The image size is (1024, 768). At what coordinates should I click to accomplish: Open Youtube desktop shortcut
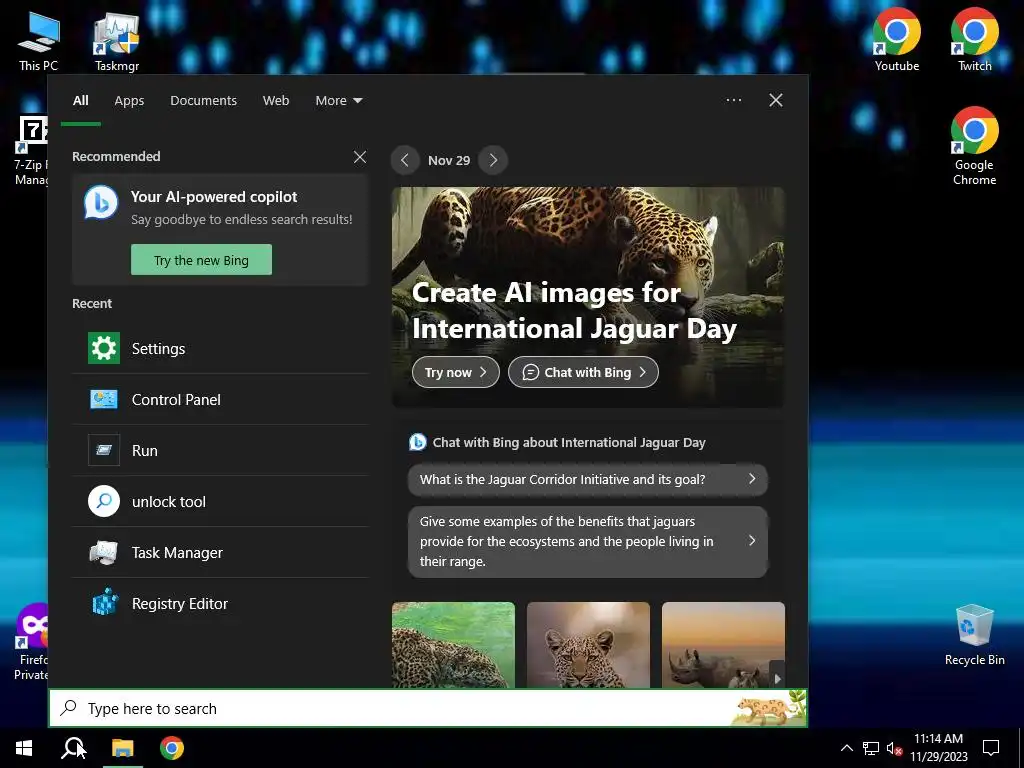897,39
